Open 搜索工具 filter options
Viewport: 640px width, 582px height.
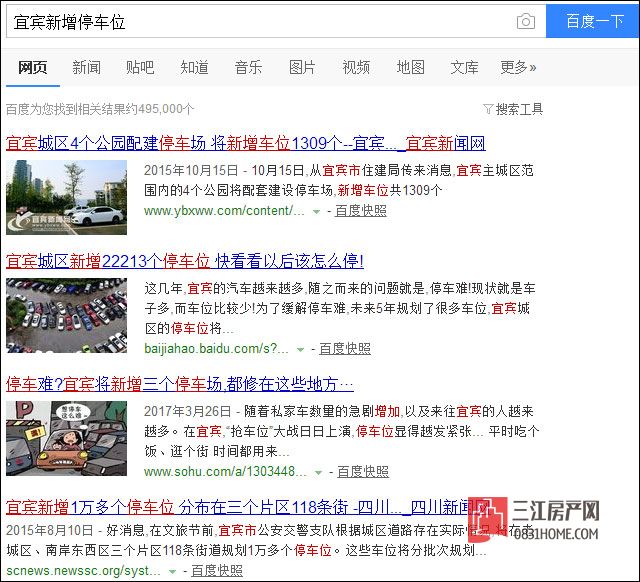click(x=519, y=109)
